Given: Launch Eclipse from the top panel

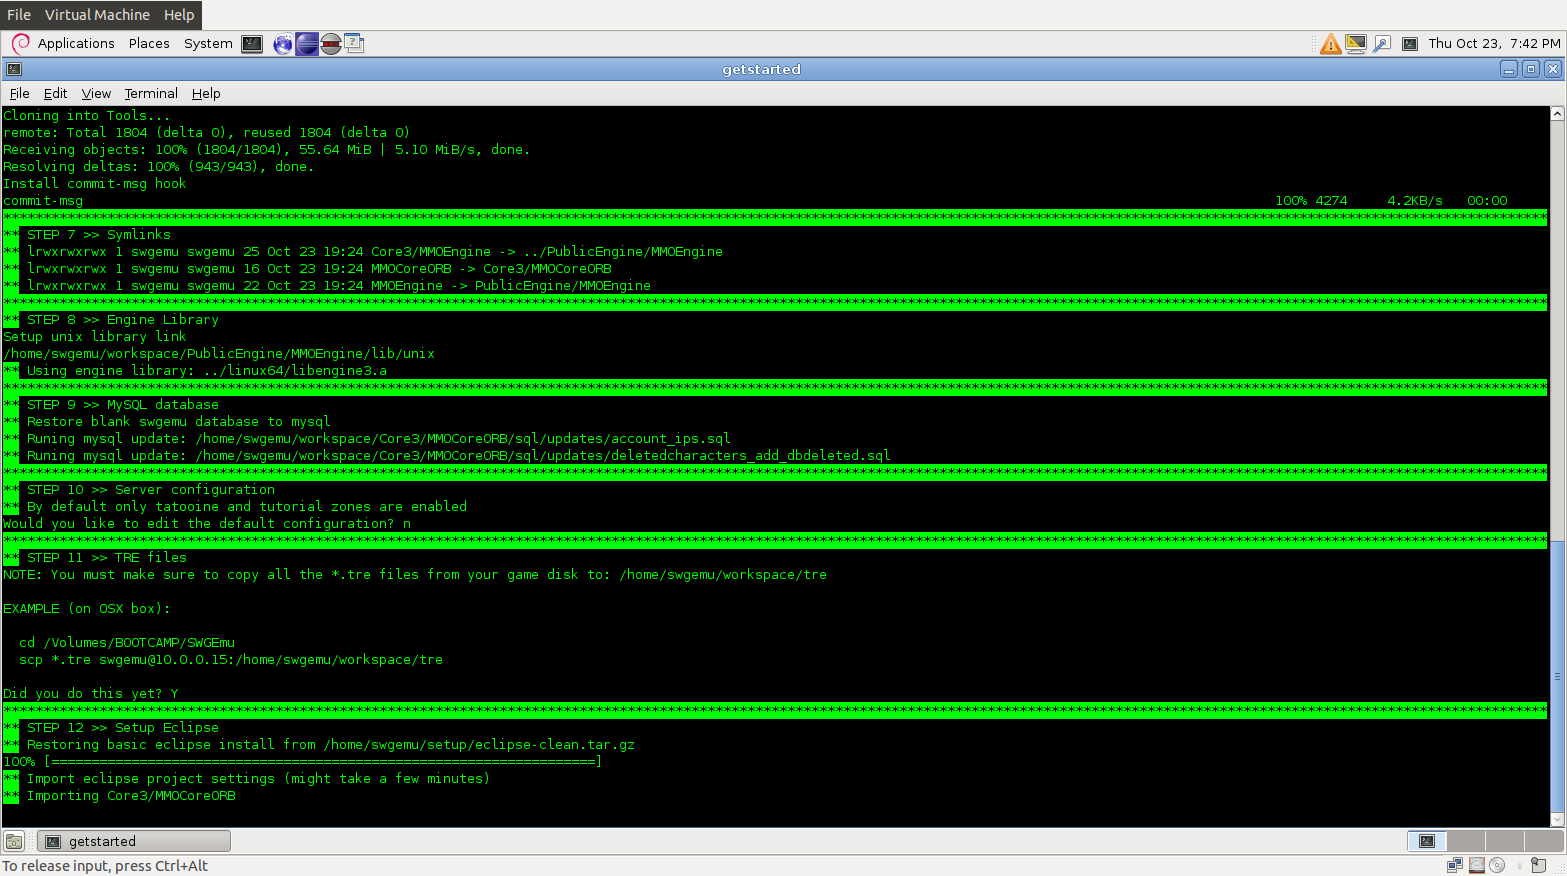Looking at the screenshot, I should click(307, 44).
